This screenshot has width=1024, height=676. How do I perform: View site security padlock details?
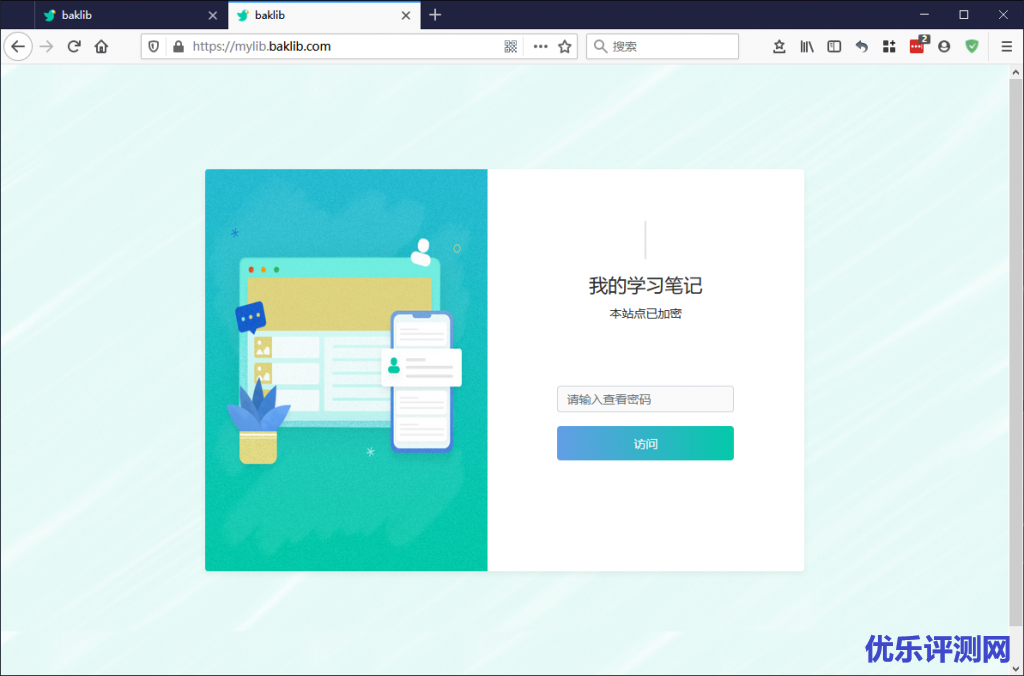pyautogui.click(x=178, y=46)
